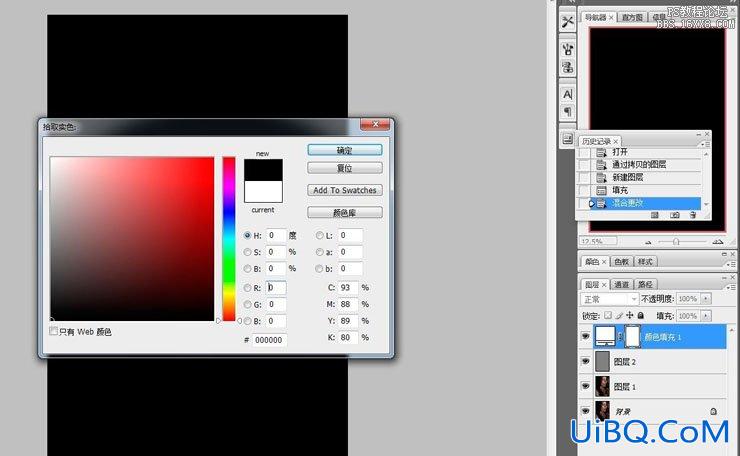Image resolution: width=740 pixels, height=456 pixels.
Task: Open the Color panel flyout menu icon
Action: (x=731, y=264)
